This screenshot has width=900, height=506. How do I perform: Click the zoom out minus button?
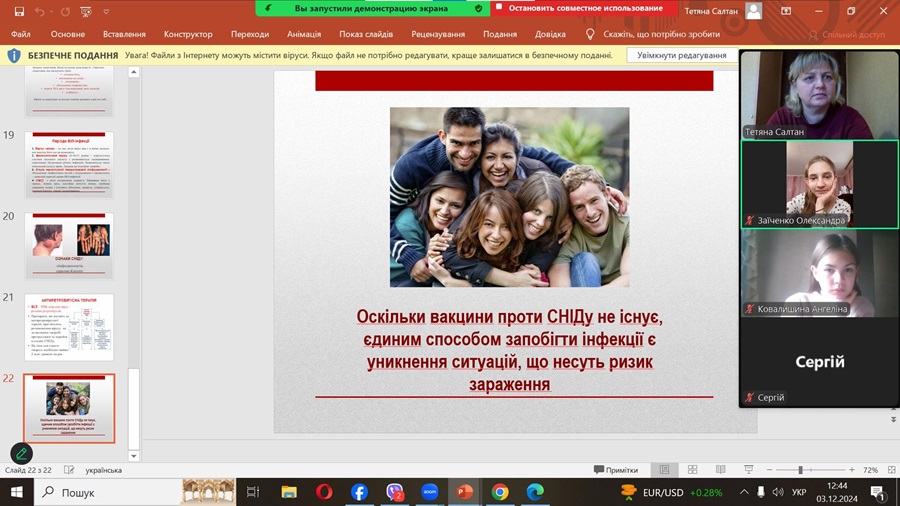tap(770, 470)
